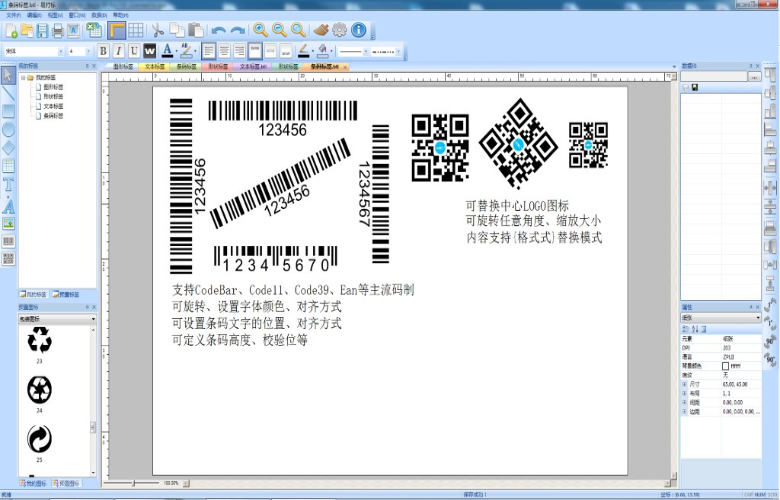
Task: Click background color white swatch in properties
Action: 725,366
